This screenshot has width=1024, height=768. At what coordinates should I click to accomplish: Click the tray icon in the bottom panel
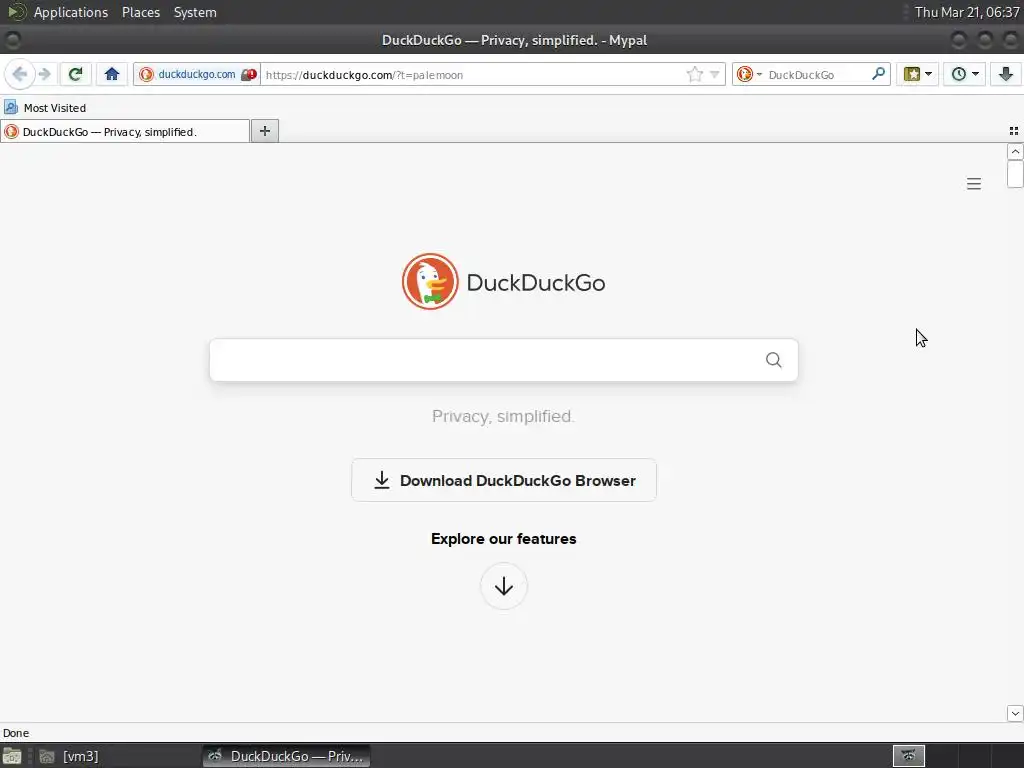pos(908,756)
